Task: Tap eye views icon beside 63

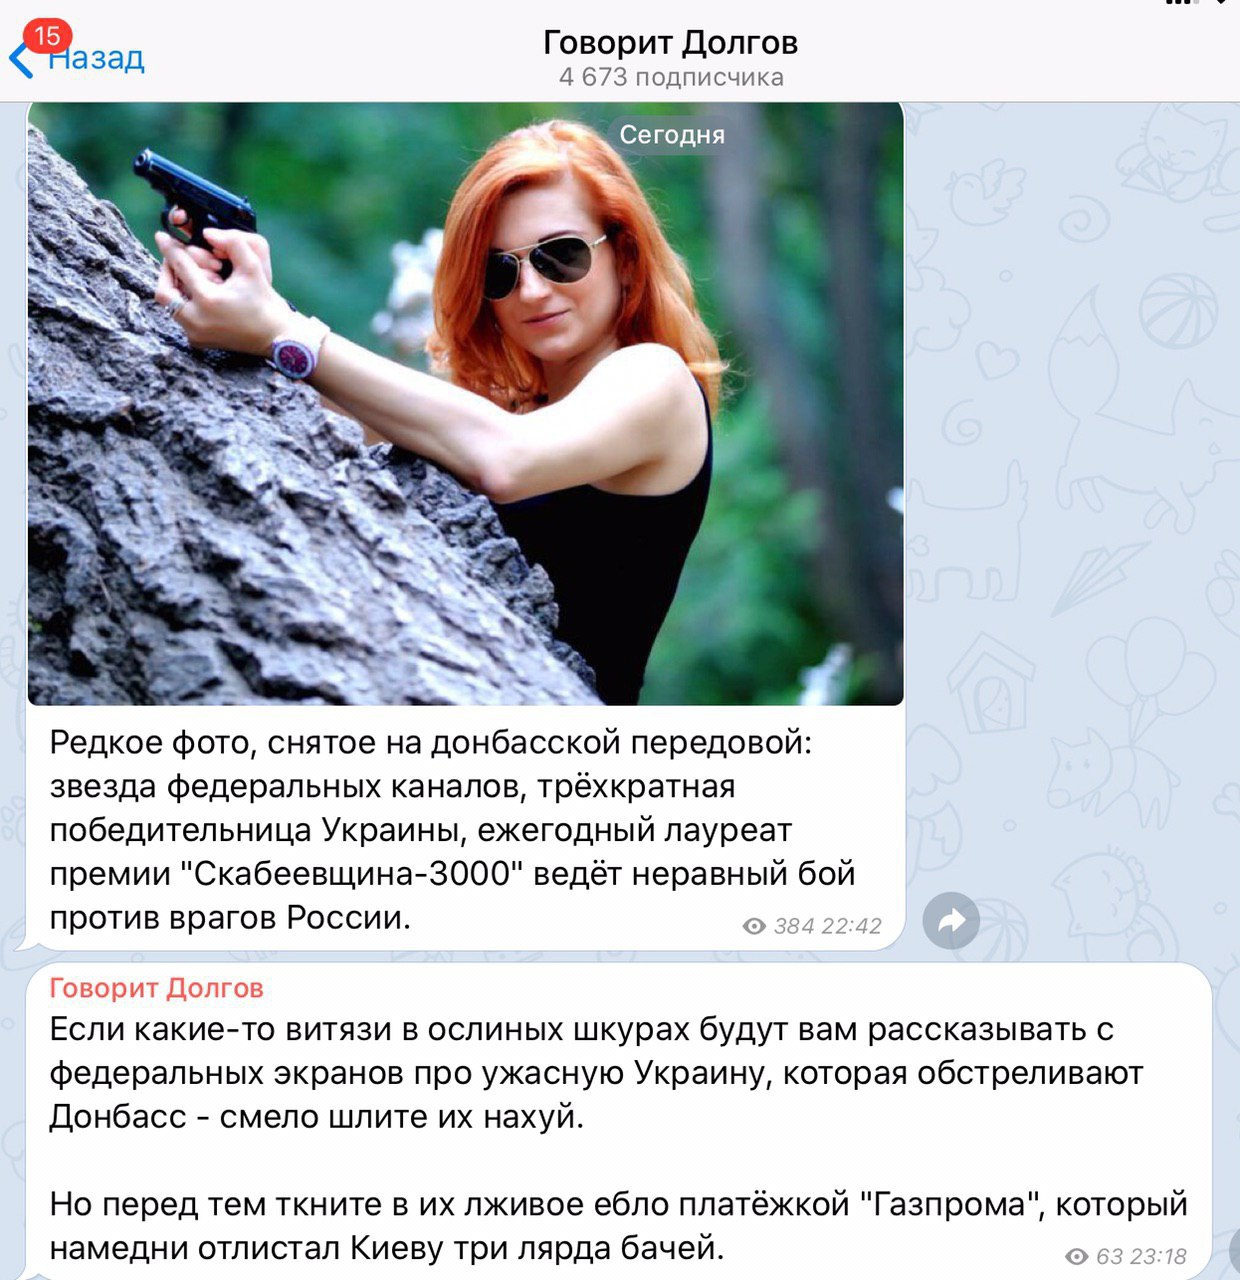Action: pyautogui.click(x=1077, y=1256)
